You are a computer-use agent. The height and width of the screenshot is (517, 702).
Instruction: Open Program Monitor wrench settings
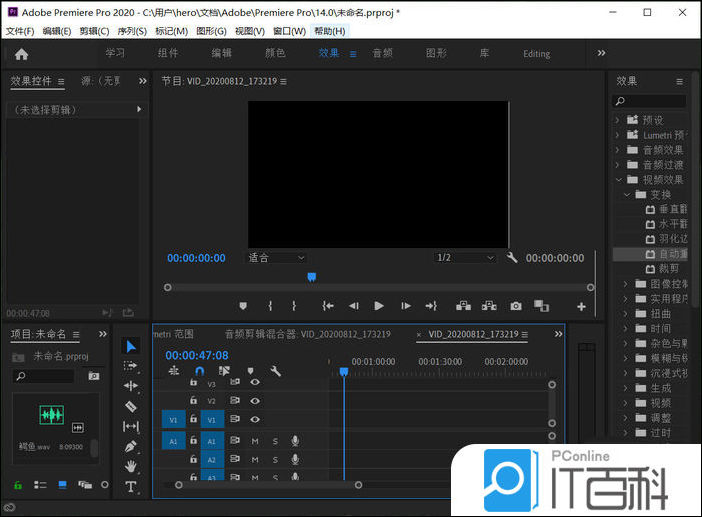[512, 258]
